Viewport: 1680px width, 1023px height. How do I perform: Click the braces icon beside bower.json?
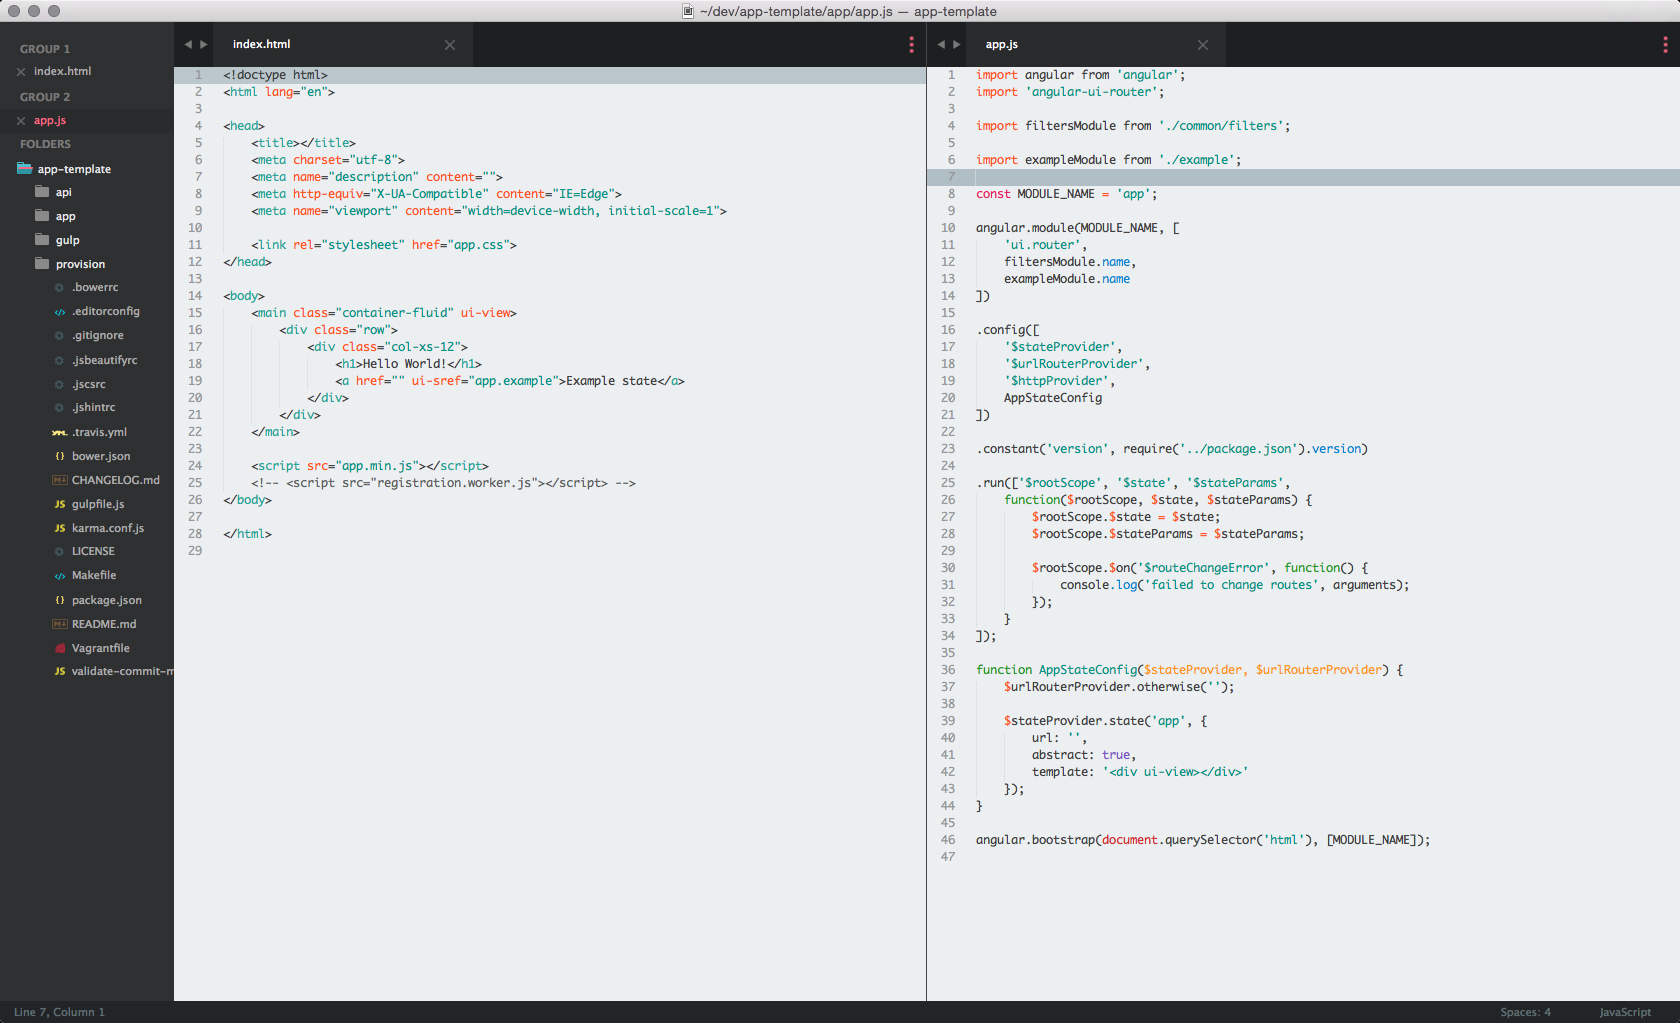tap(59, 456)
